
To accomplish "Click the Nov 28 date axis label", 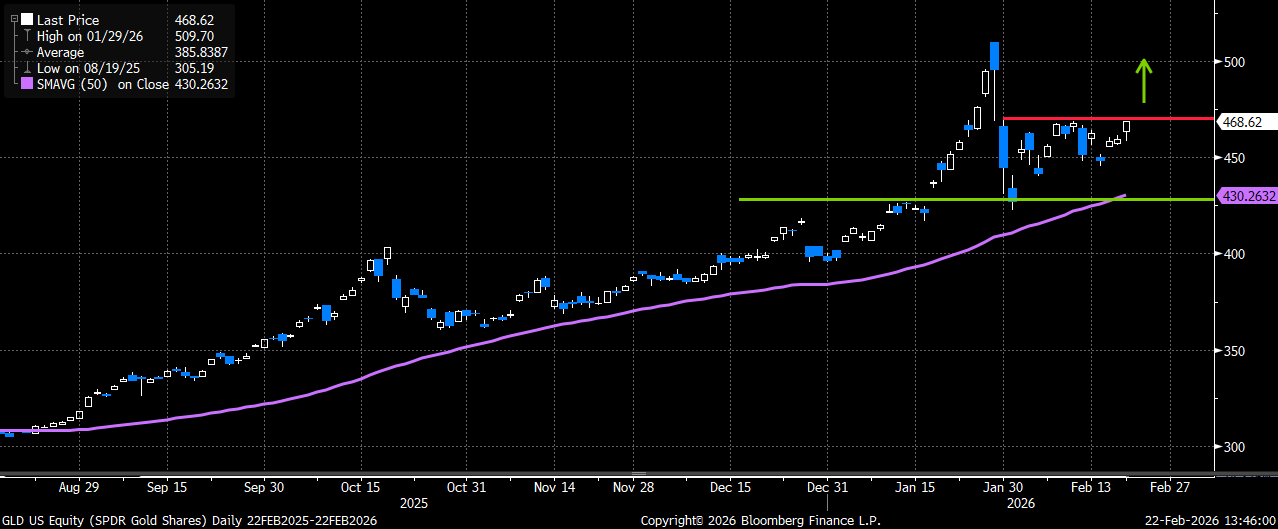I will (x=632, y=488).
